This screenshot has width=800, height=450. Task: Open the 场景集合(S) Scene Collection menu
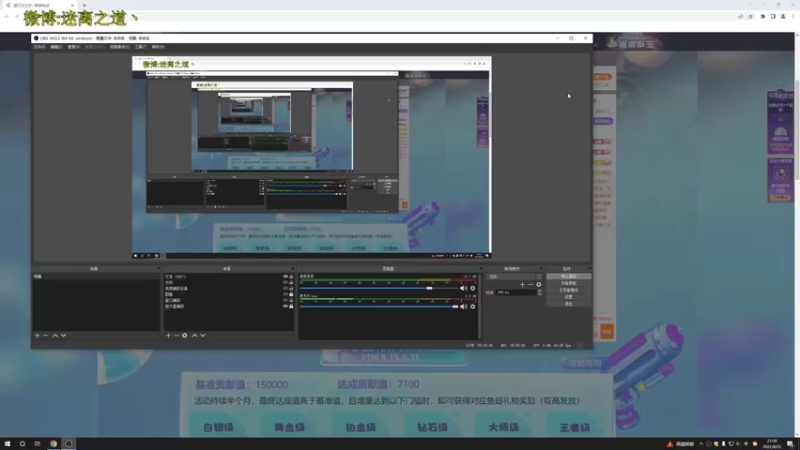click(x=119, y=46)
